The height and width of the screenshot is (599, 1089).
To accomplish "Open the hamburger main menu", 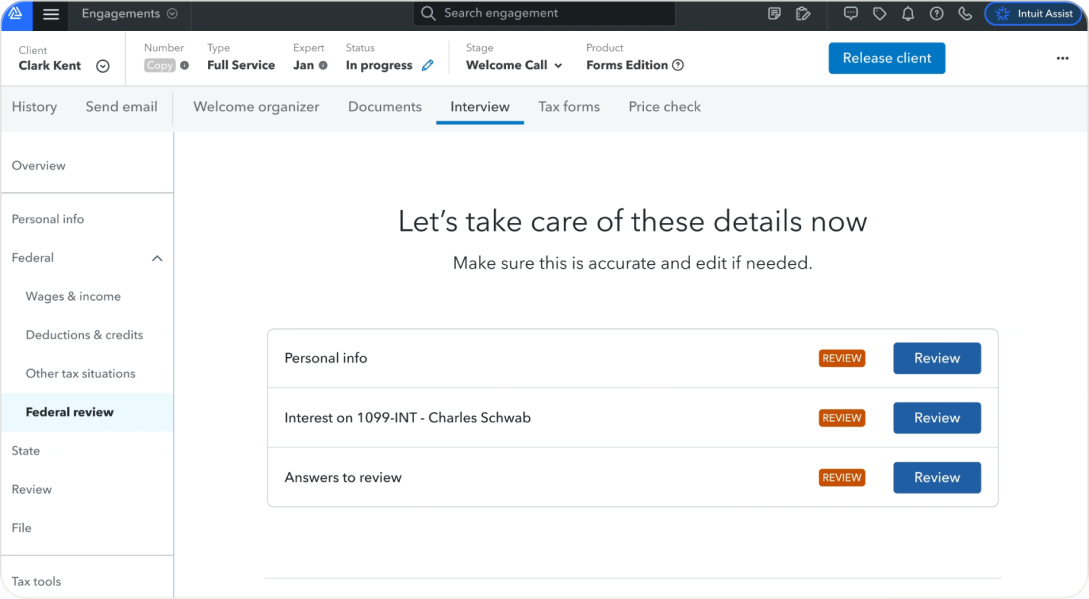I will click(51, 14).
